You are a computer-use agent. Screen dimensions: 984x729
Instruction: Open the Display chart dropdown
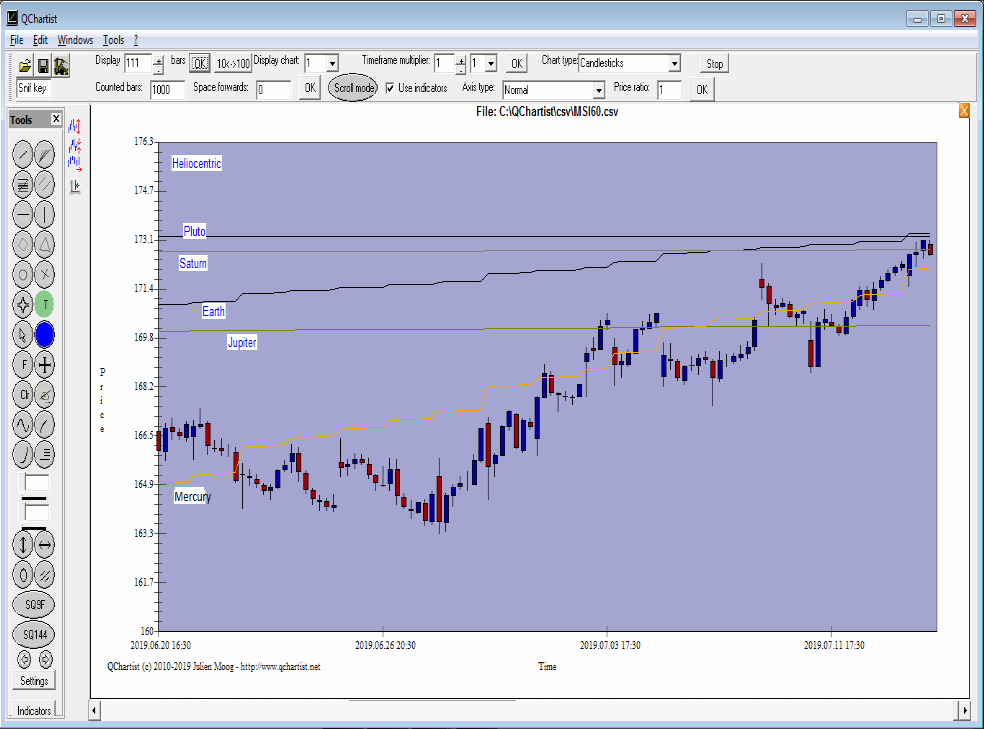(332, 64)
